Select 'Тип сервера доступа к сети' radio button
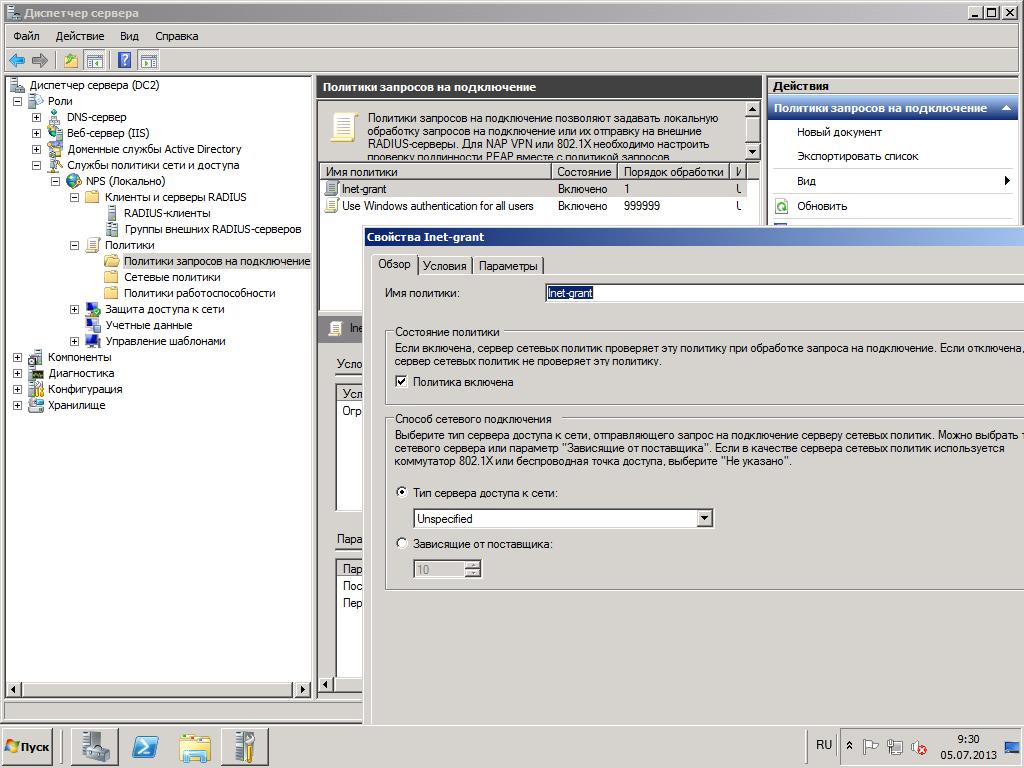Image resolution: width=1024 pixels, height=768 pixels. click(x=402, y=493)
